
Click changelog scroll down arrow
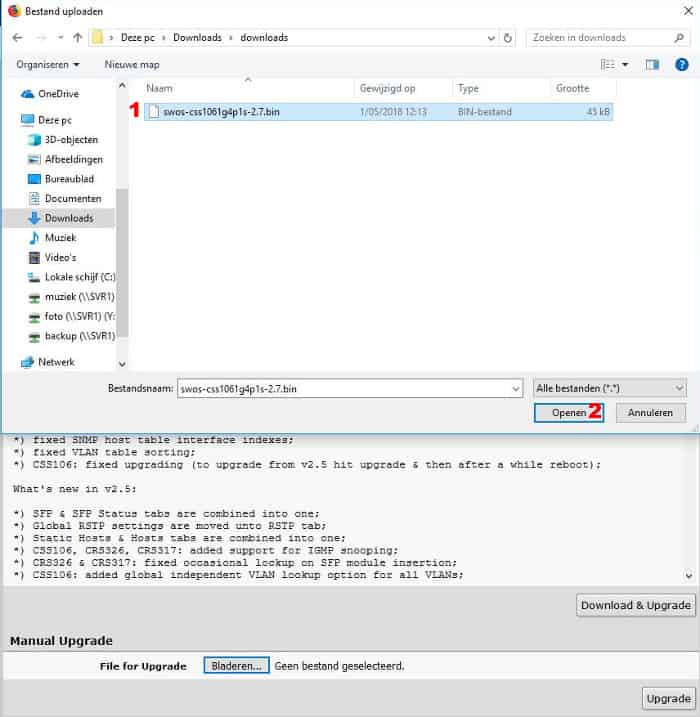689,576
